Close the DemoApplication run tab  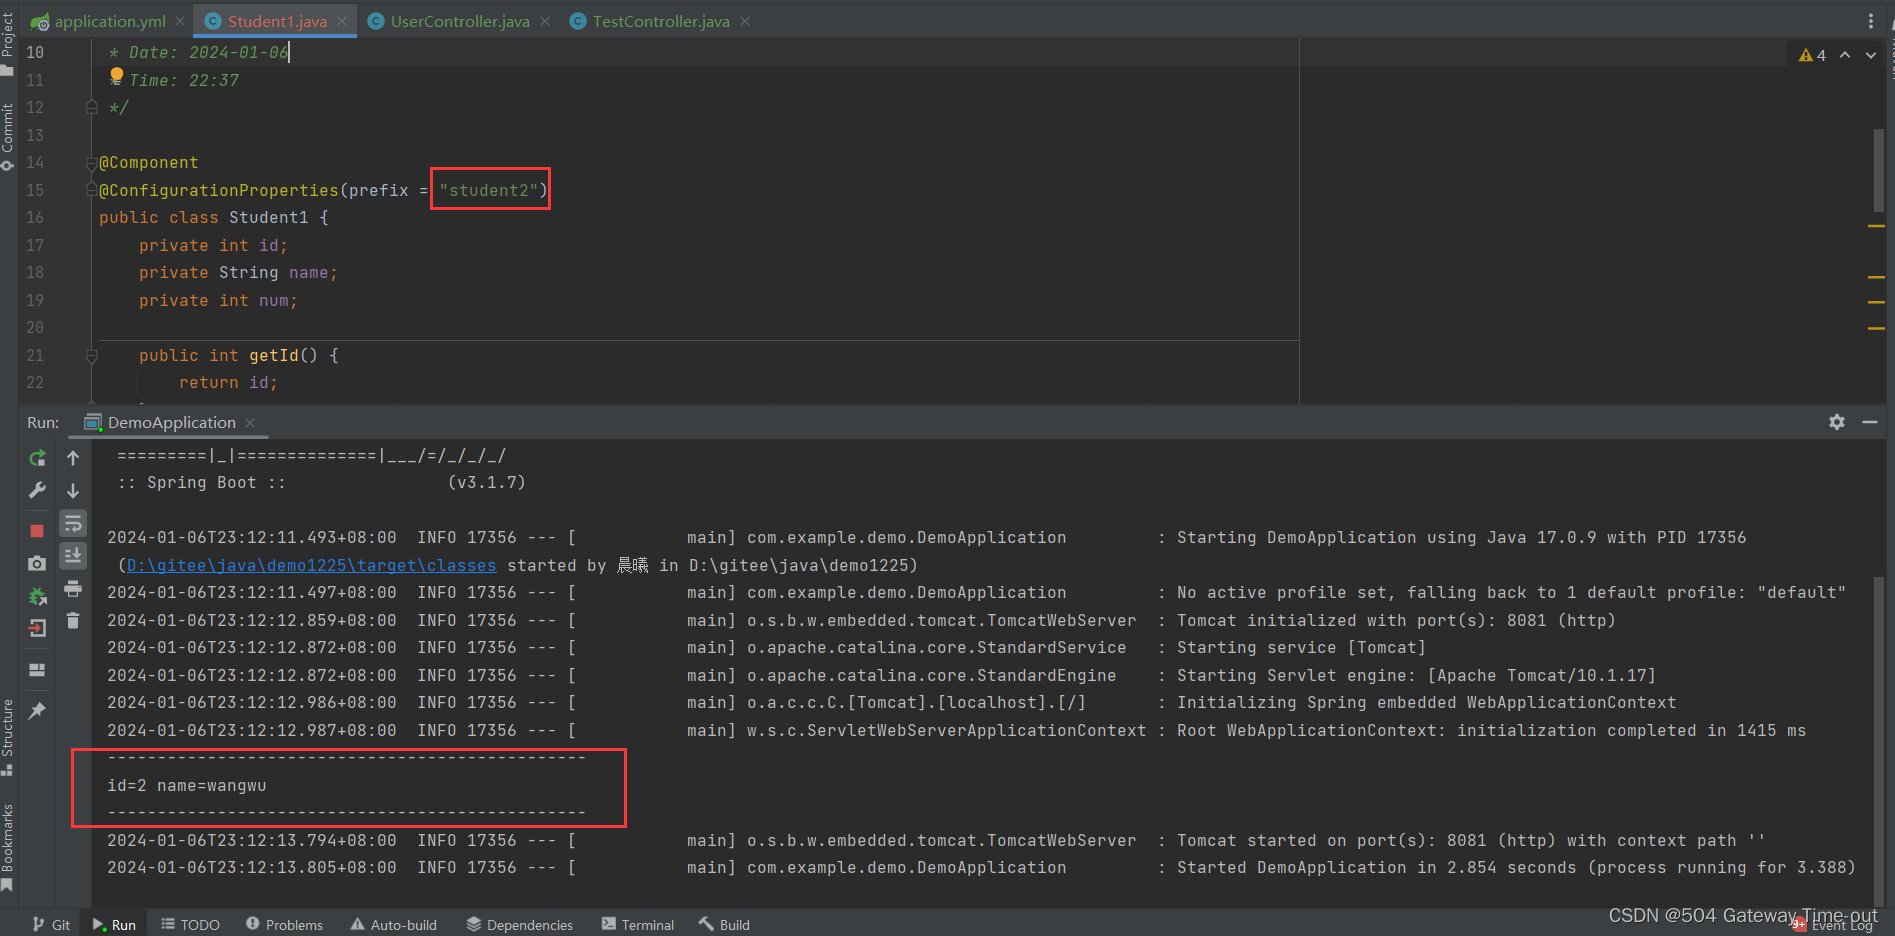click(250, 423)
